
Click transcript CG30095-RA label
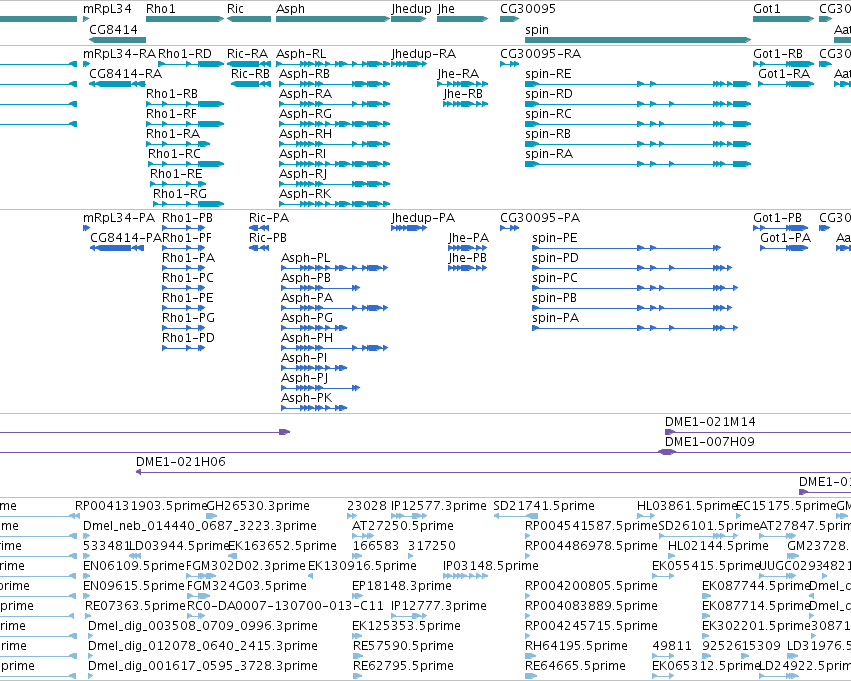click(x=541, y=54)
